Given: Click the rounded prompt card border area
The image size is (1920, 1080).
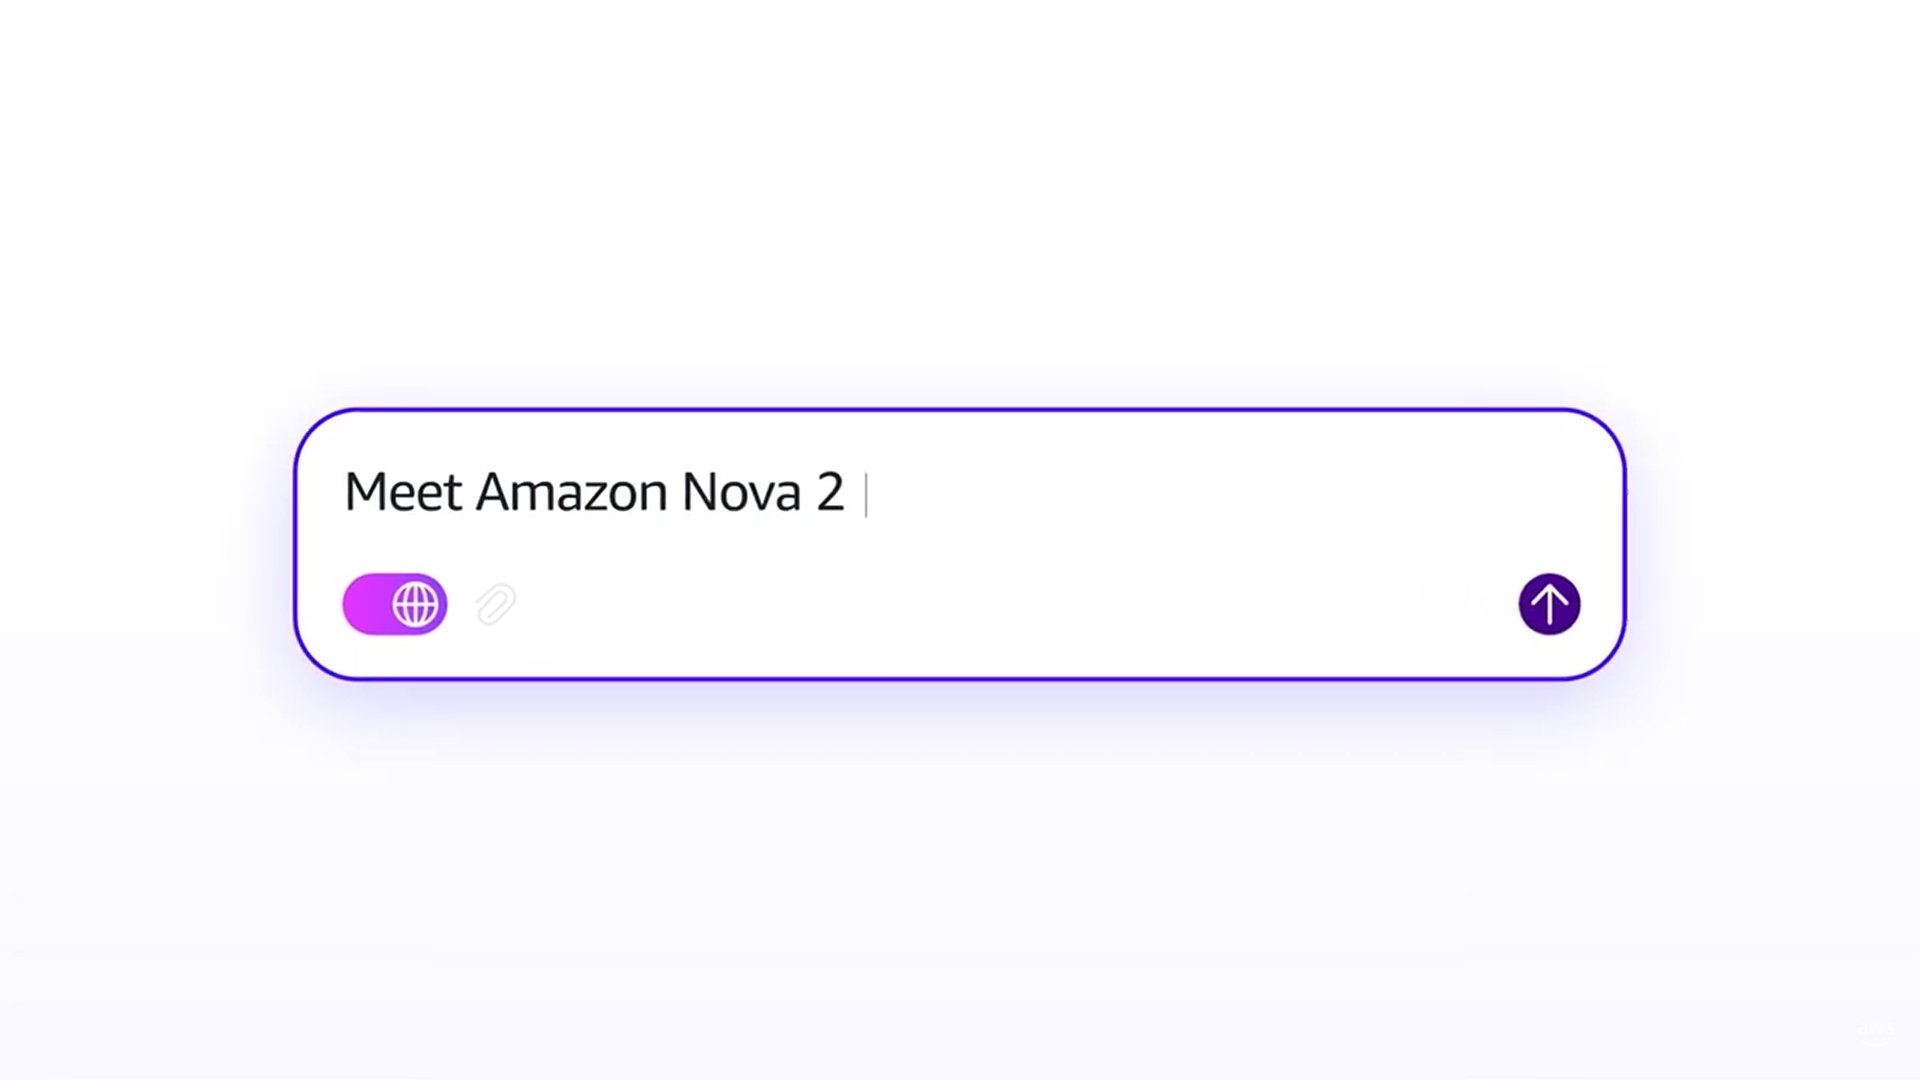Looking at the screenshot, I should coord(960,412).
